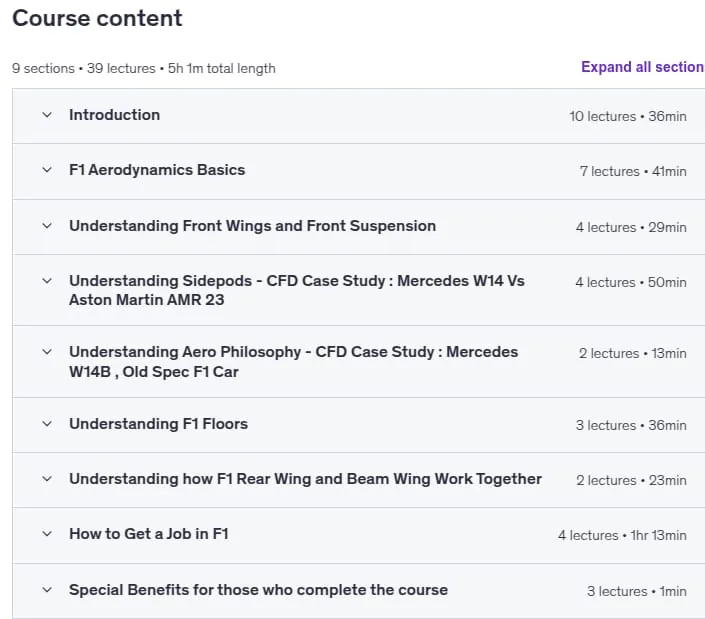Screen dimensions: 705x619
Task: Click chevron beside How to Get a Job in F1
Action: tap(47, 534)
